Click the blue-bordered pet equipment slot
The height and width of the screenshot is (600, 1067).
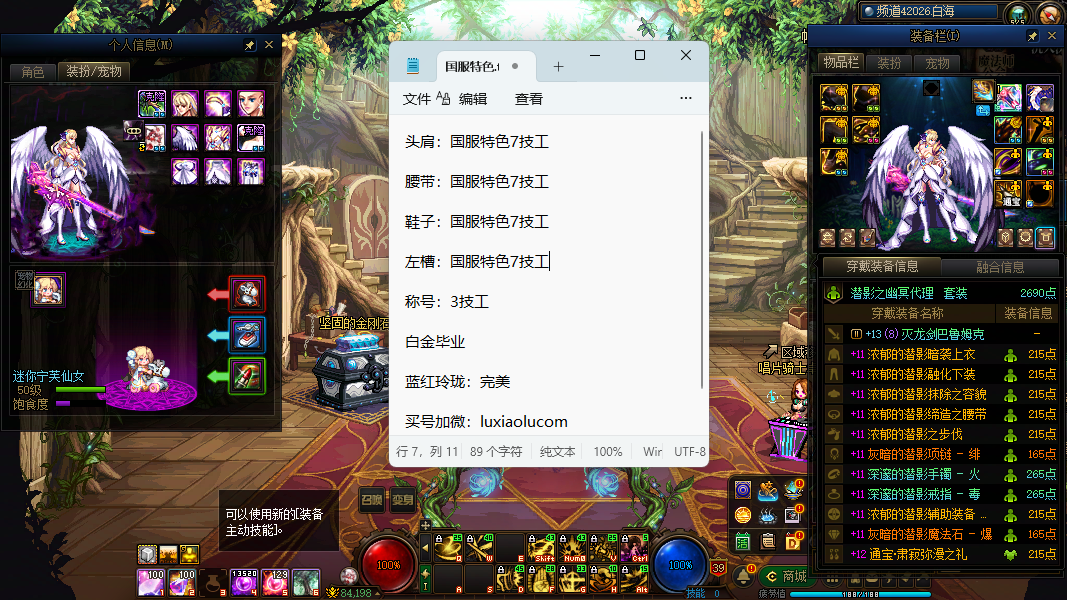(247, 335)
